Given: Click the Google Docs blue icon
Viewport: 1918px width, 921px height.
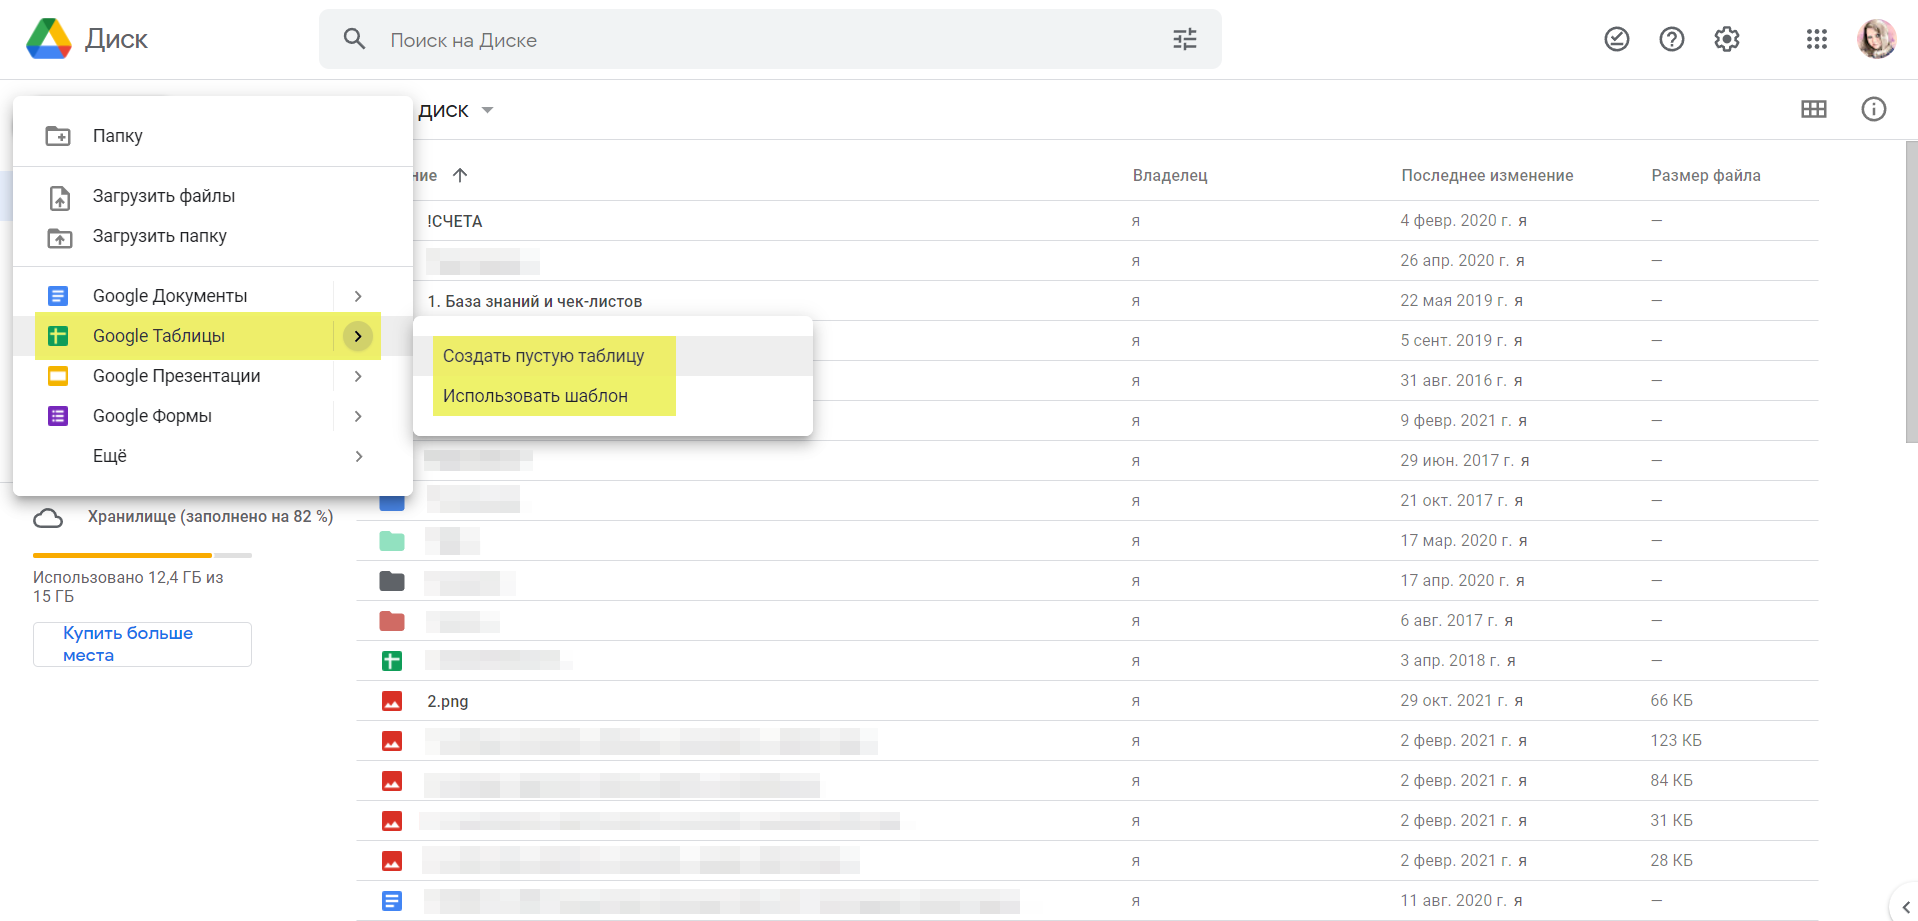Looking at the screenshot, I should 58,296.
